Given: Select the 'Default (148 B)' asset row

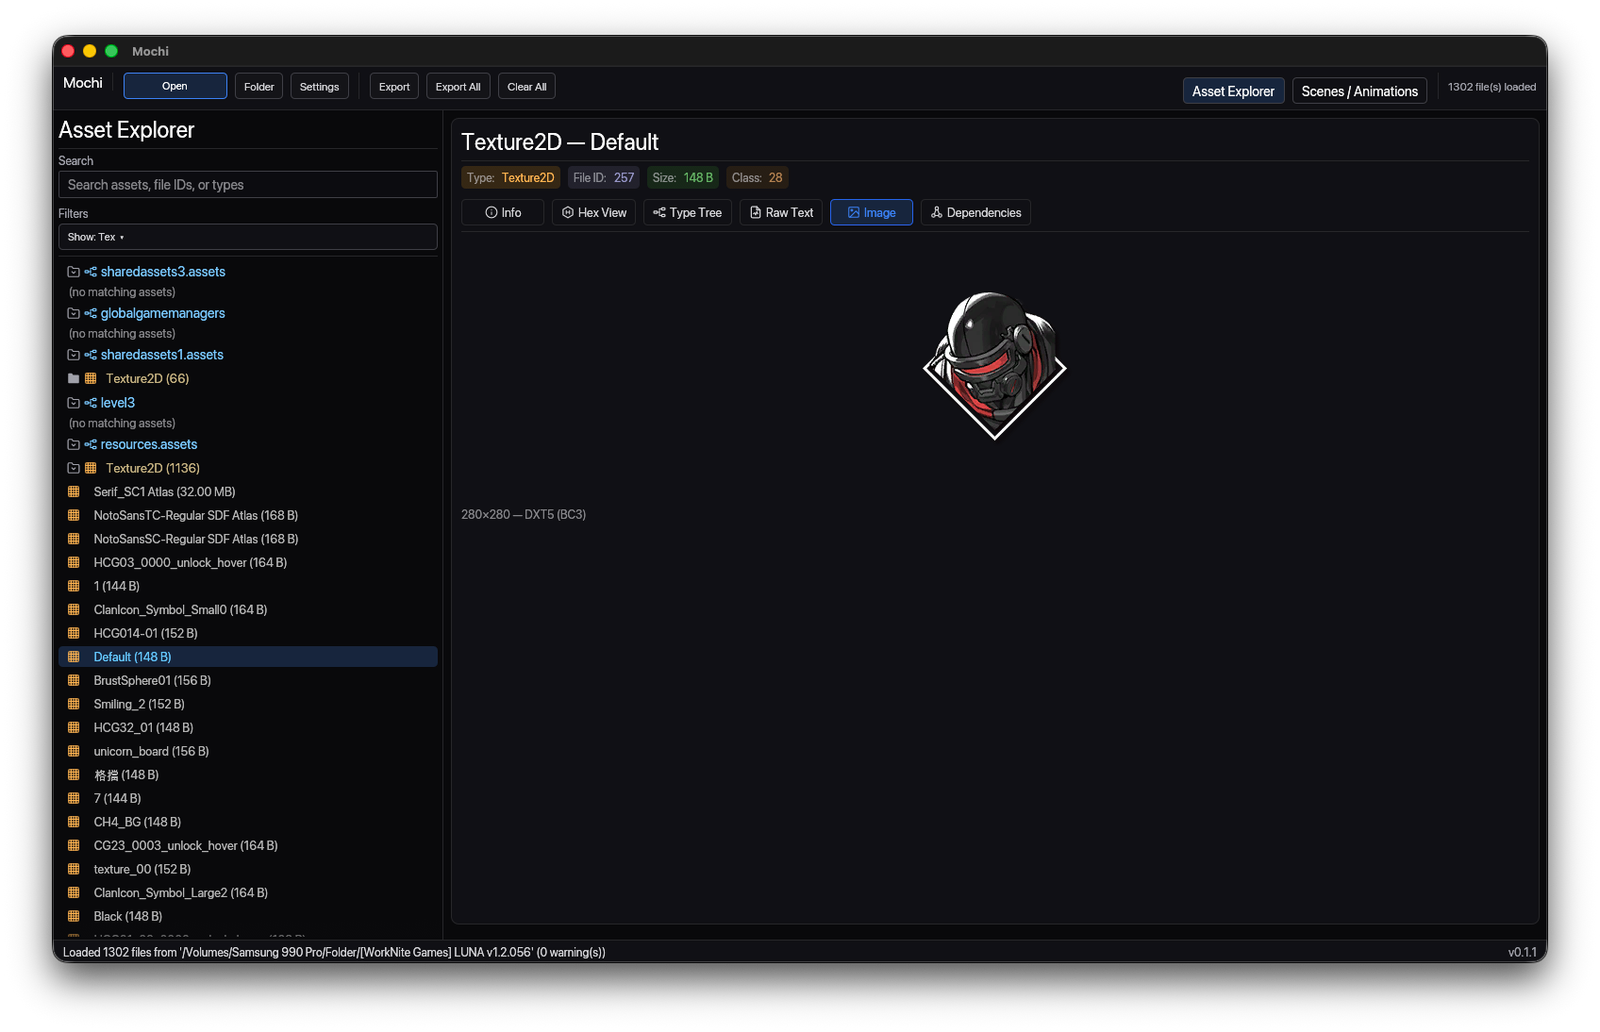Looking at the screenshot, I should click(248, 657).
